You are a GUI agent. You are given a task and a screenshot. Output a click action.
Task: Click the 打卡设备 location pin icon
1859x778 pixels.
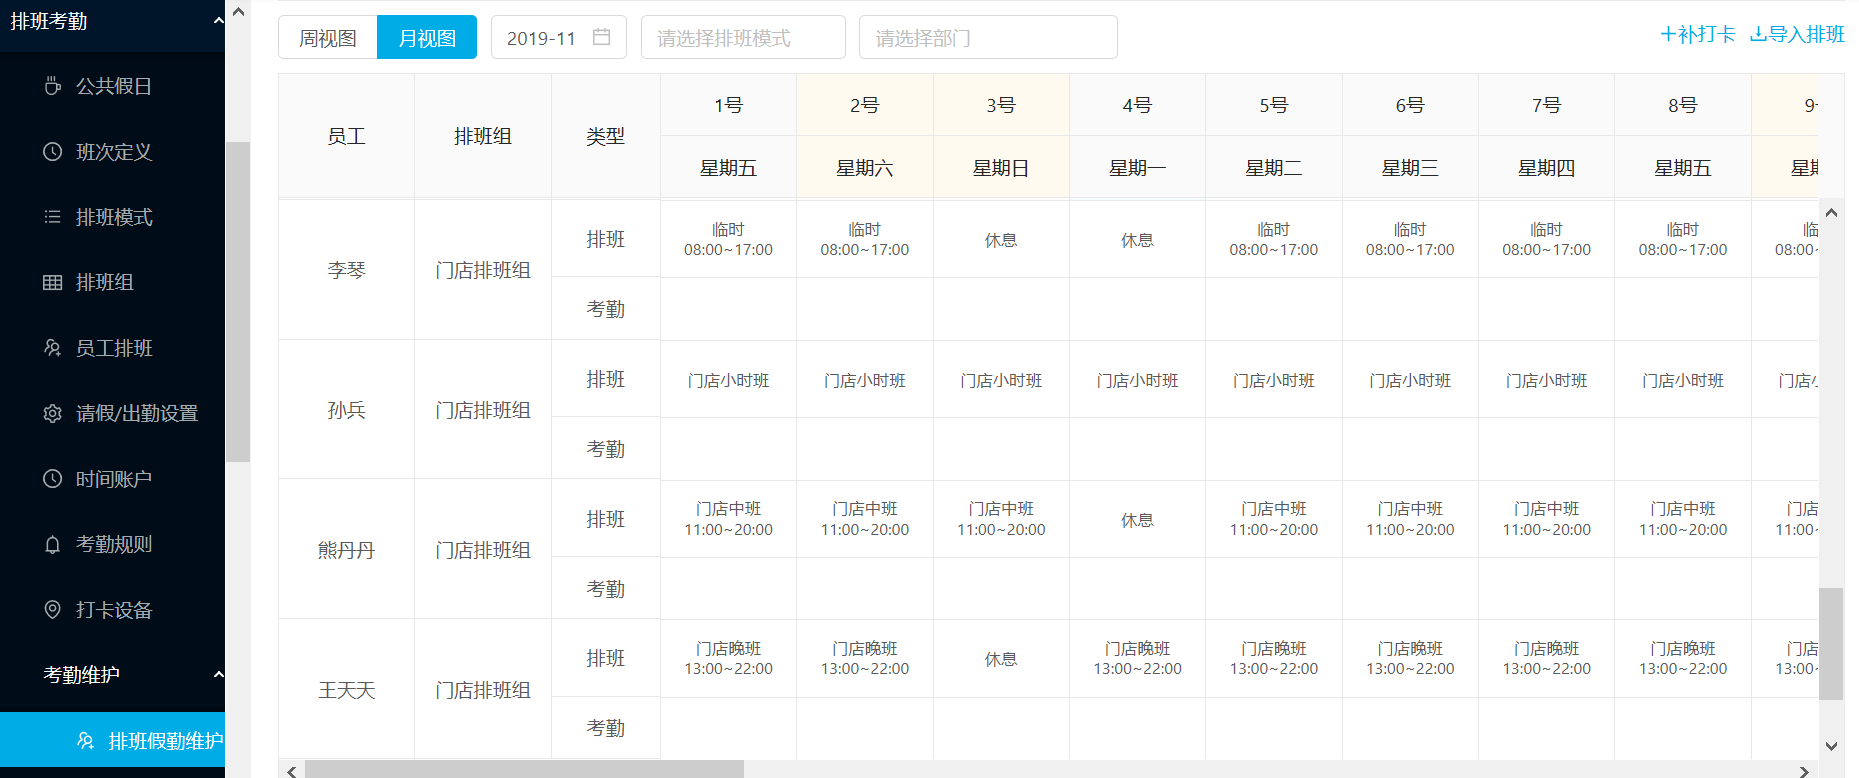click(53, 610)
